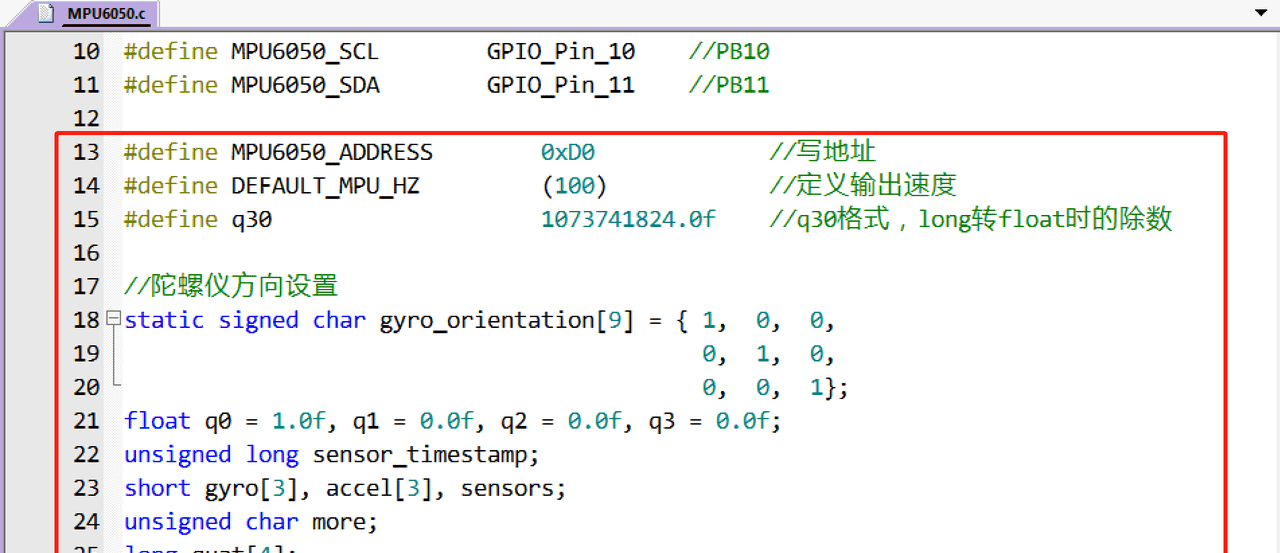The height and width of the screenshot is (553, 1280).
Task: Open the tab list dropdown arrow
Action: pyautogui.click(x=1259, y=13)
